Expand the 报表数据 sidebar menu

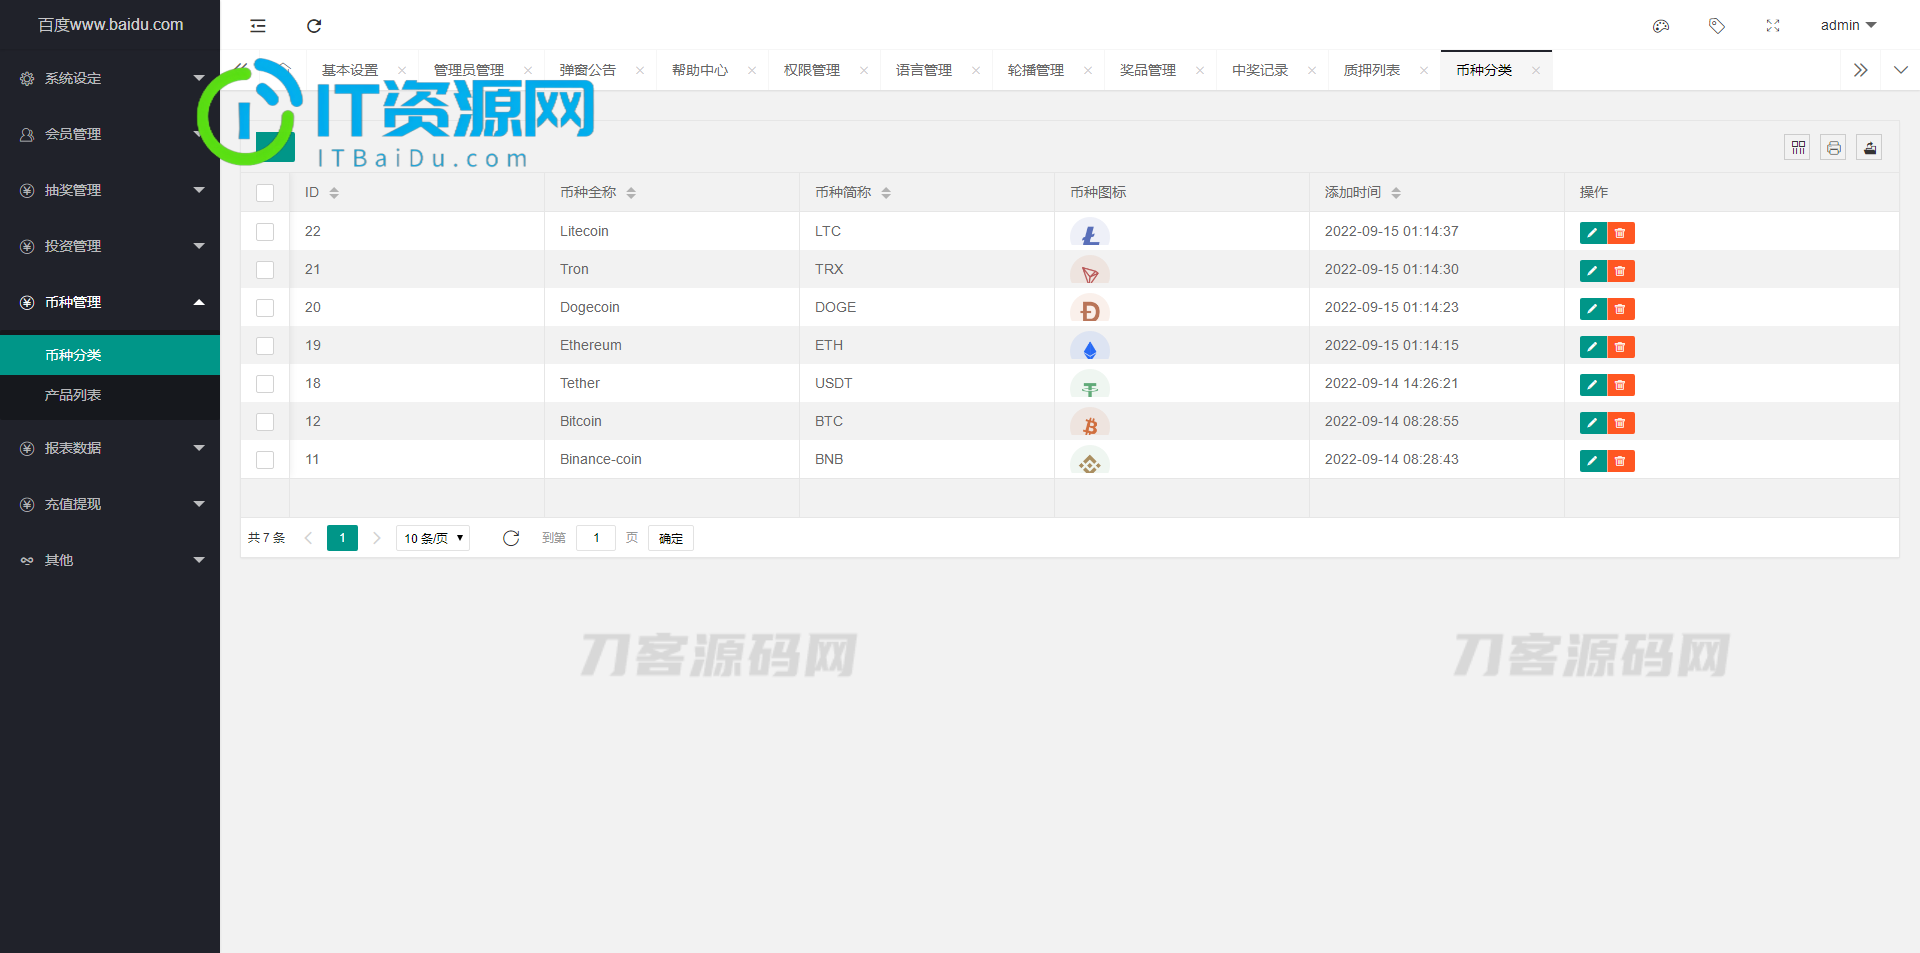coord(110,448)
